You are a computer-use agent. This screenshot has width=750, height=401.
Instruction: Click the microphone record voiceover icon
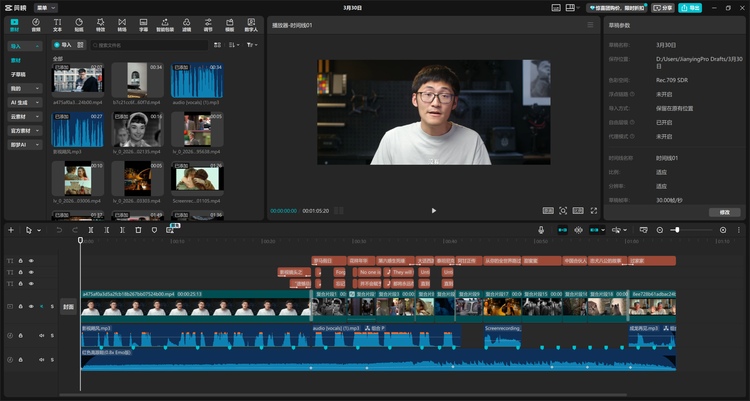(541, 230)
